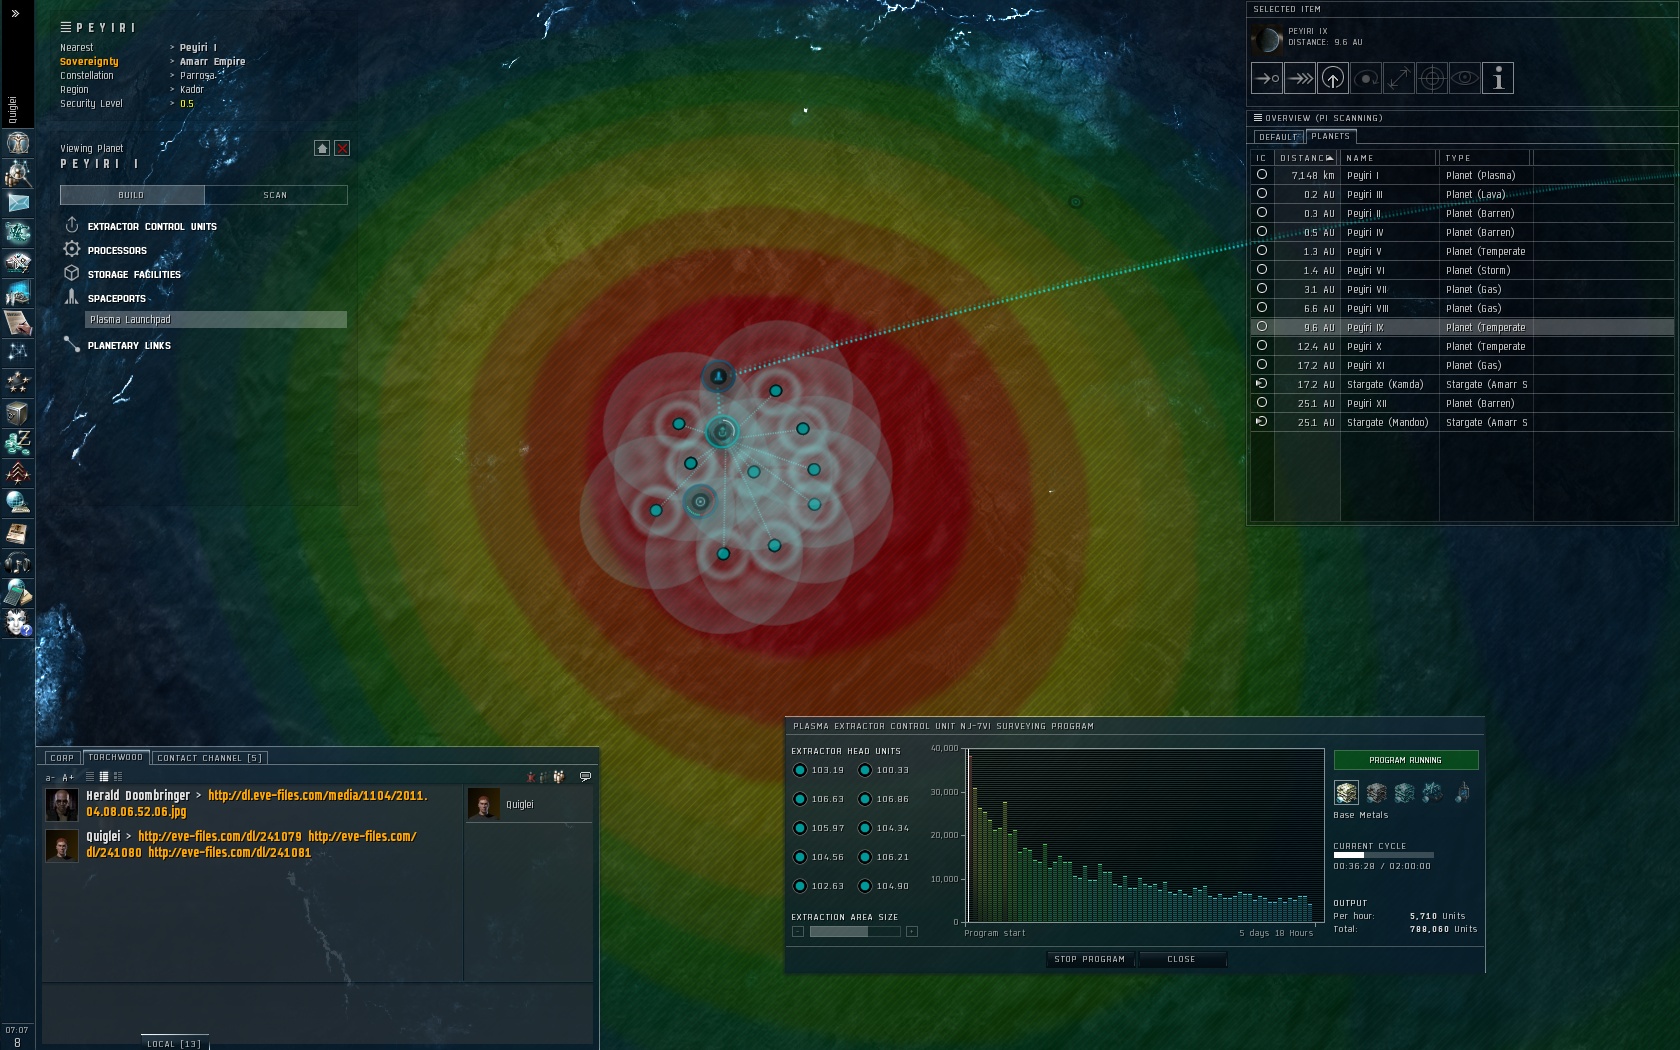Close the extractor surveying program window
Viewport: 1680px width, 1050px height.
tap(1181, 959)
